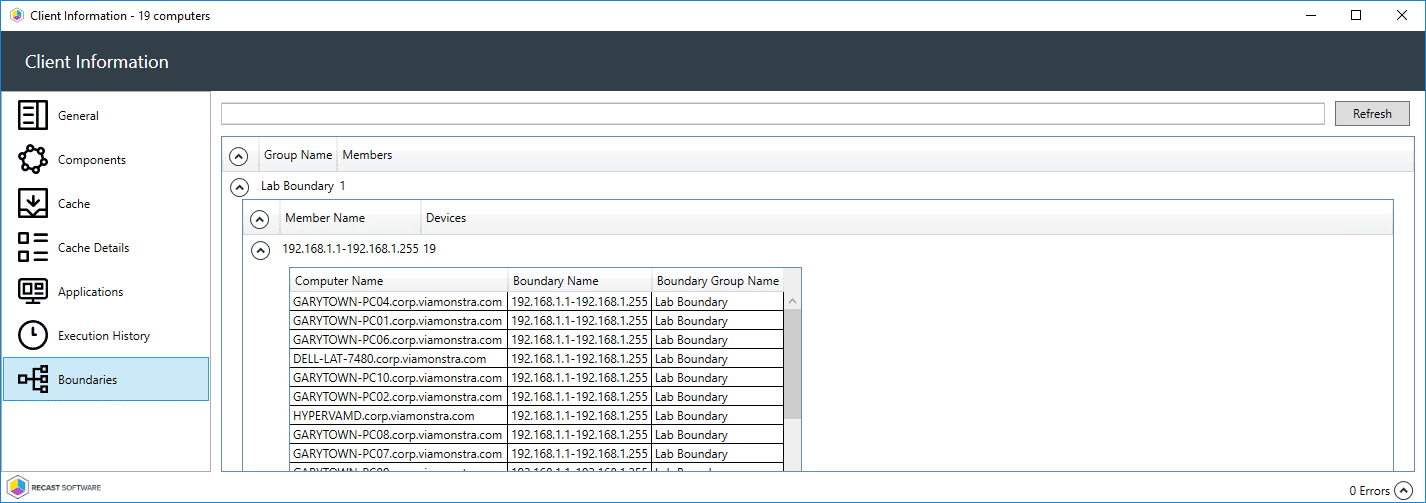Click Lab Boundary cell in DELL-LAT-7480 row

[717, 359]
